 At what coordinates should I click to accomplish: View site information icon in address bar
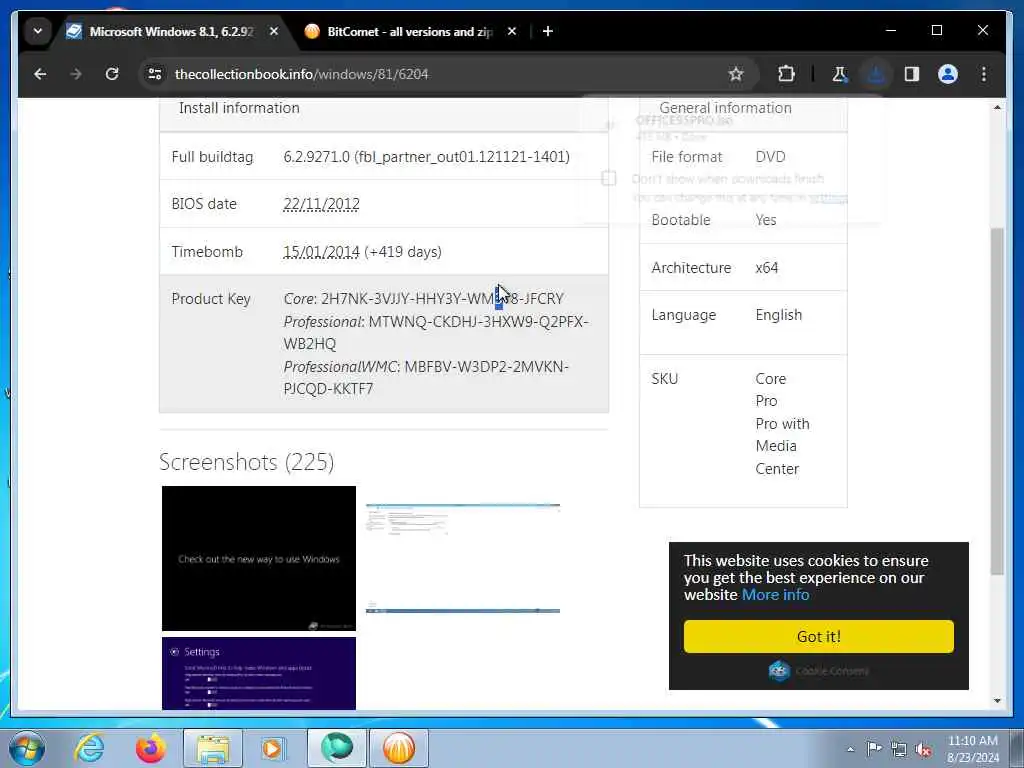[155, 74]
